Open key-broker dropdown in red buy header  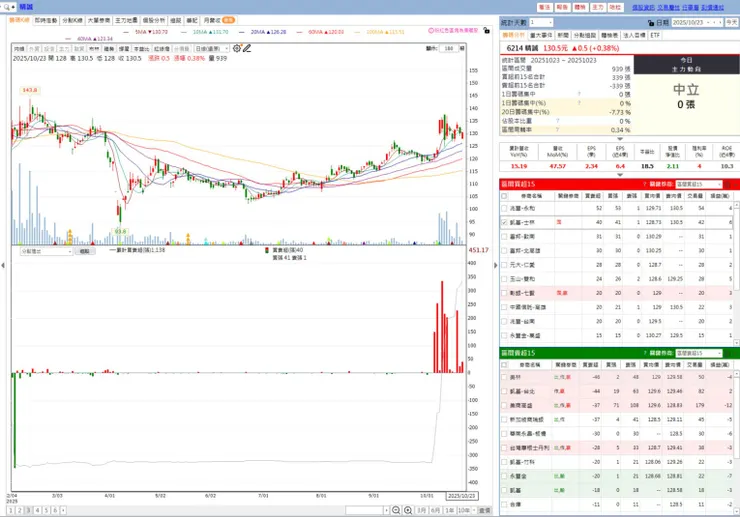coord(698,184)
